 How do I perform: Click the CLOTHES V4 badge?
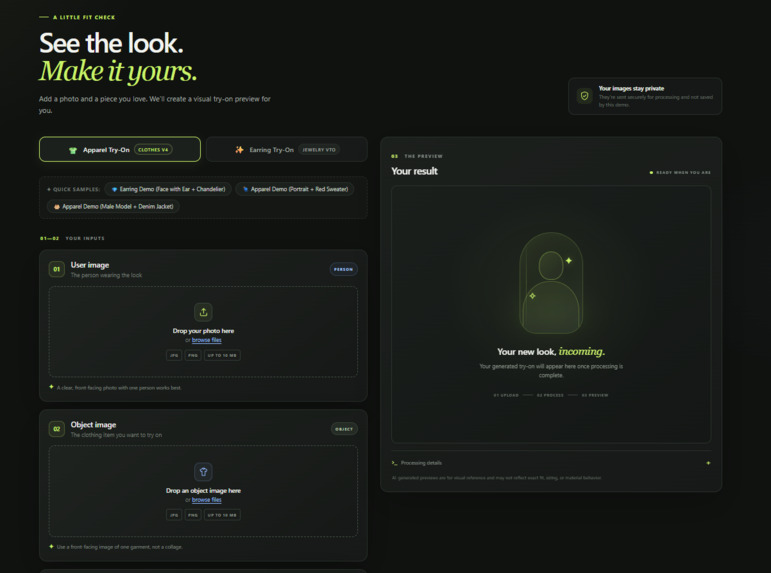tap(153, 150)
